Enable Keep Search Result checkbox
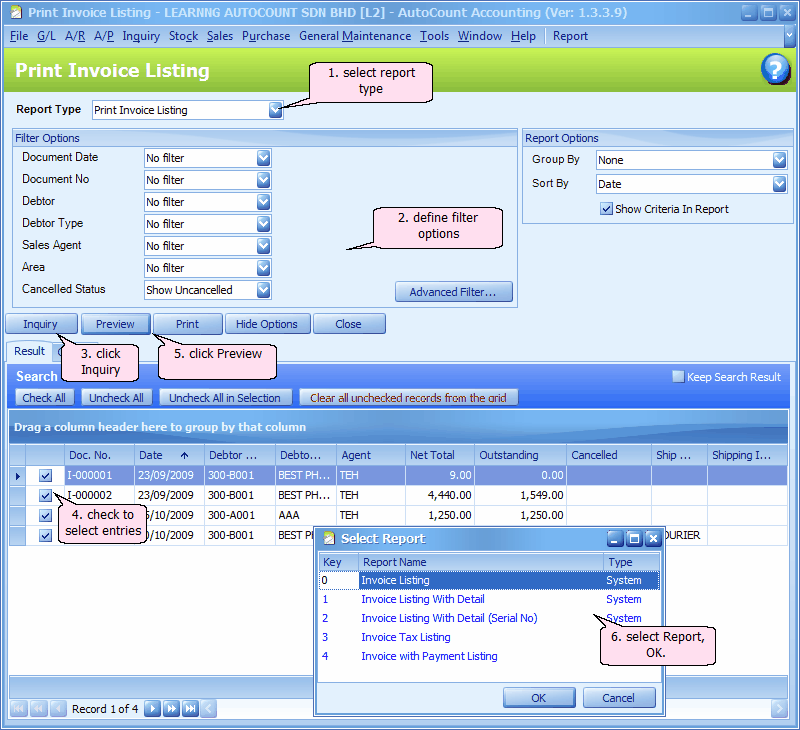 [678, 377]
